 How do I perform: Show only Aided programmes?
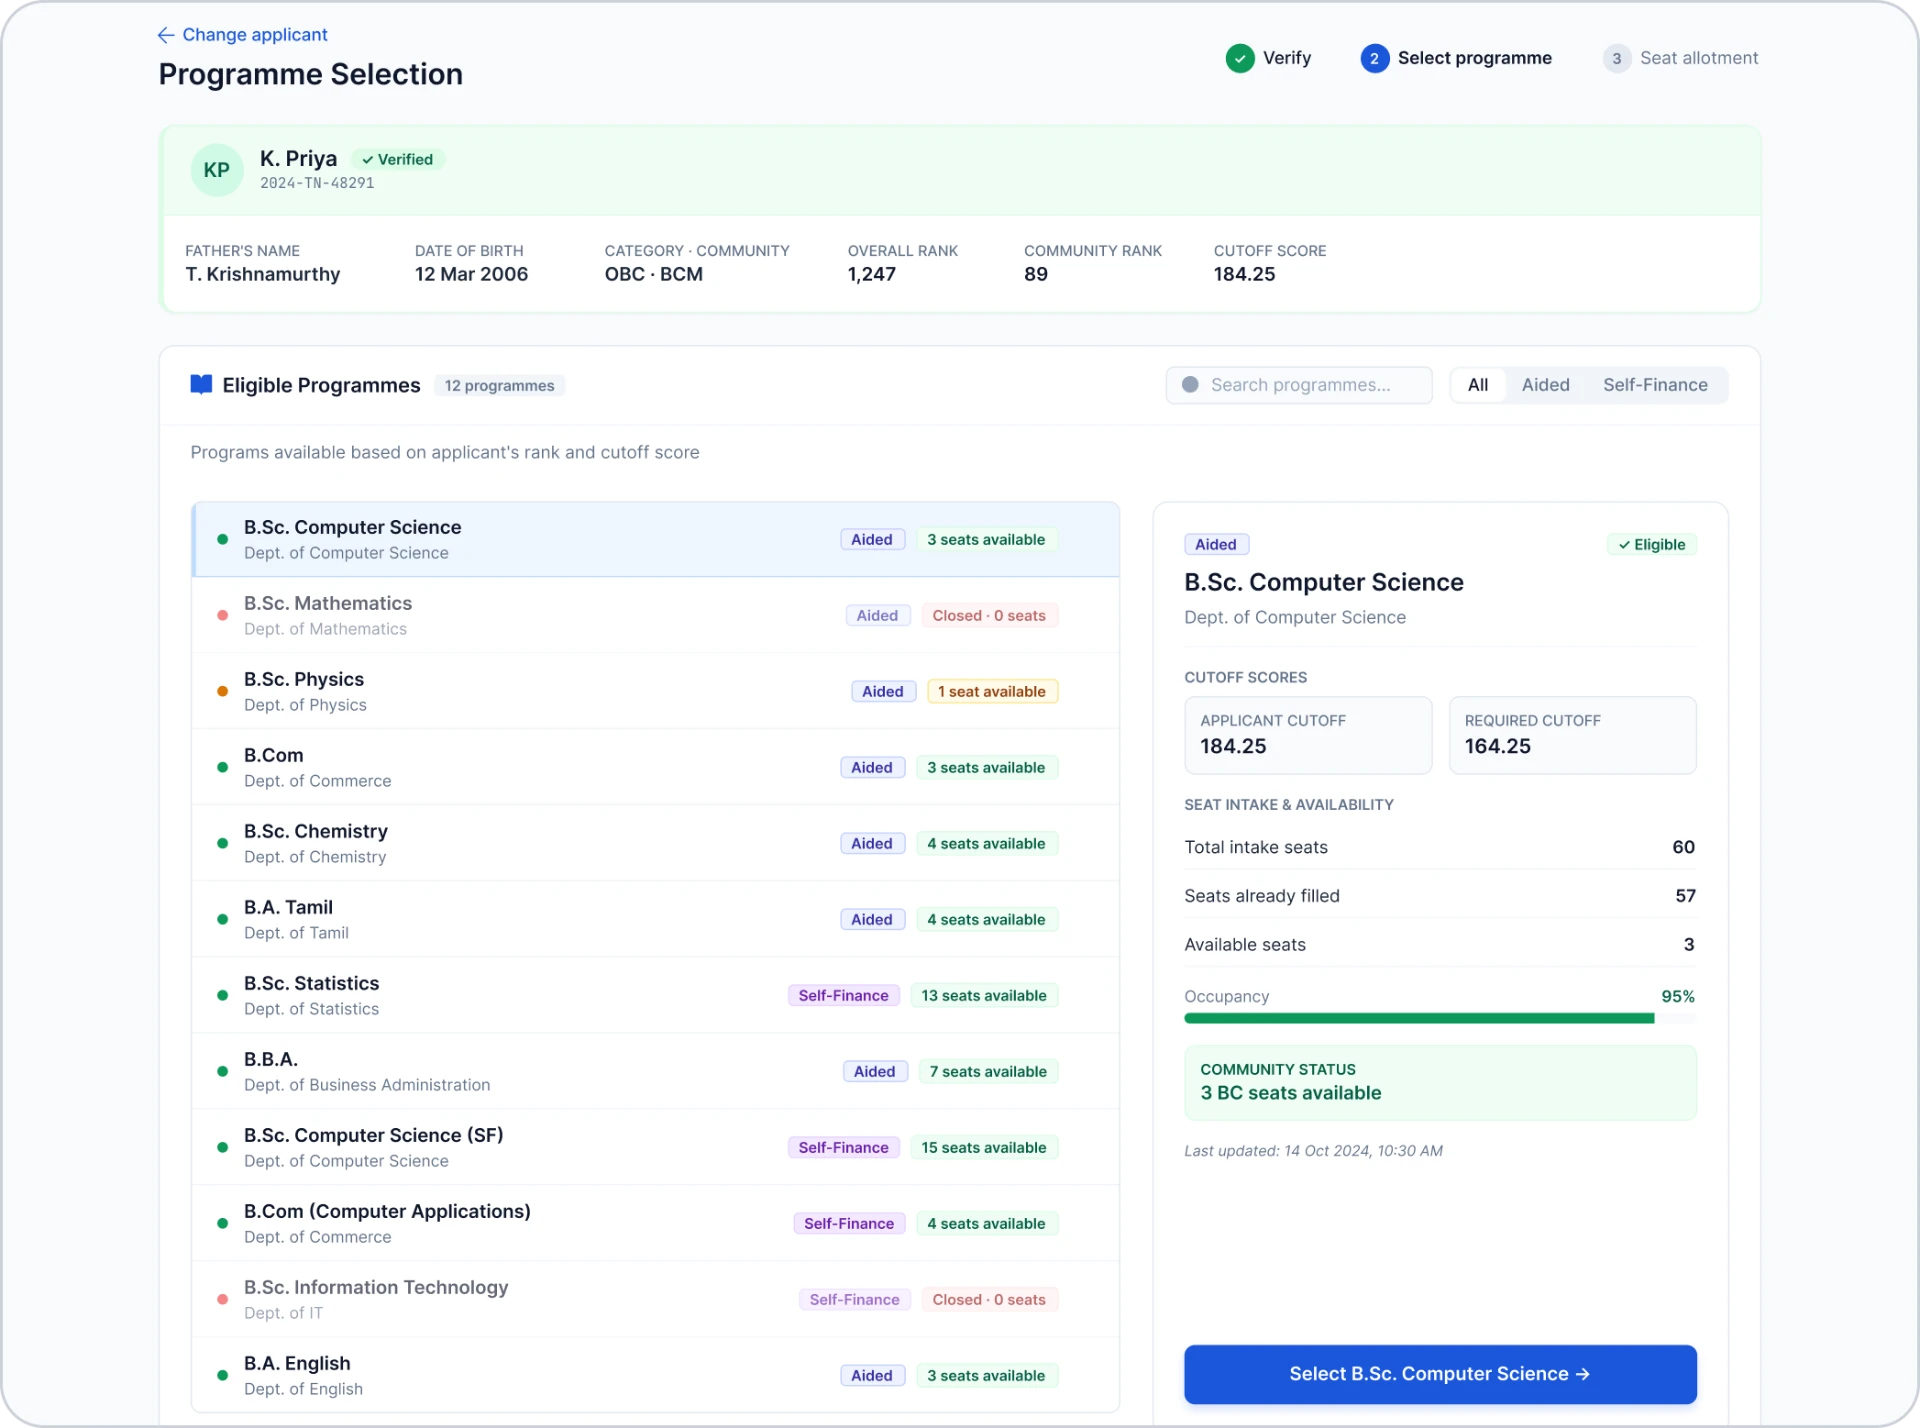1545,385
